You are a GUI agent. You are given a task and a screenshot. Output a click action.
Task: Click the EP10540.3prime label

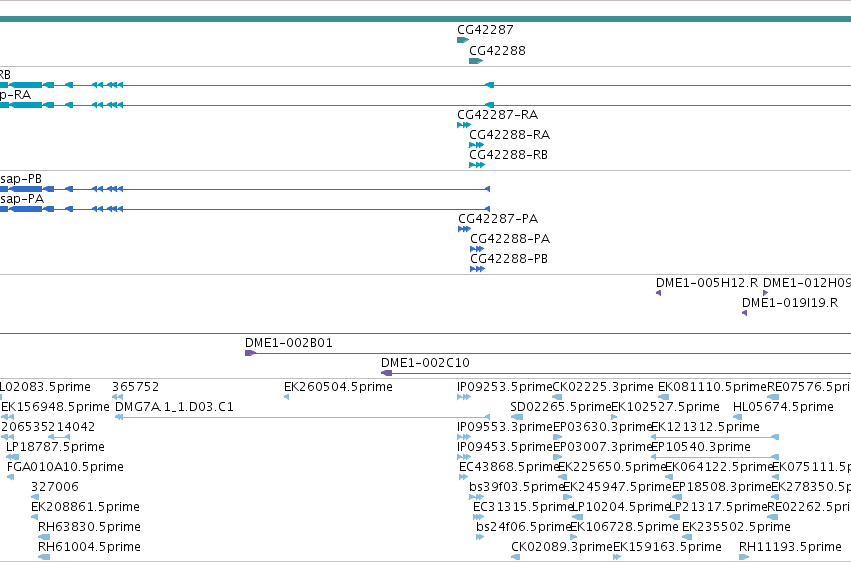(701, 448)
